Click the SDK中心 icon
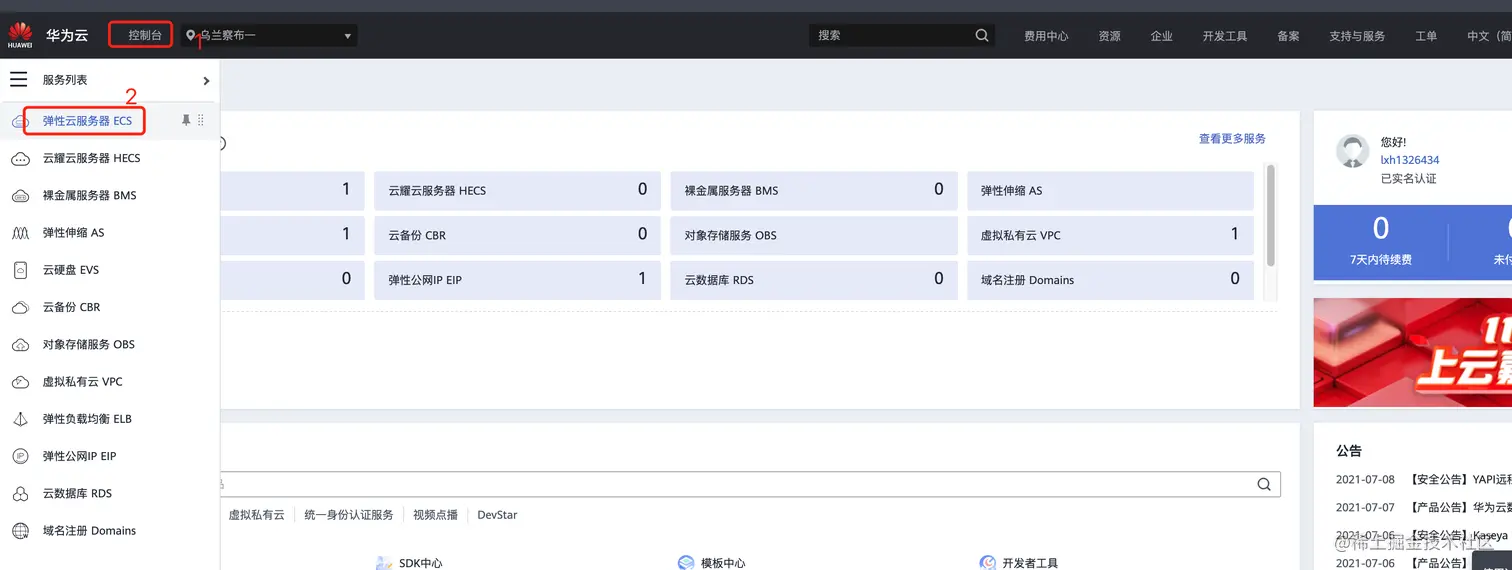1512x570 pixels. click(x=384, y=563)
